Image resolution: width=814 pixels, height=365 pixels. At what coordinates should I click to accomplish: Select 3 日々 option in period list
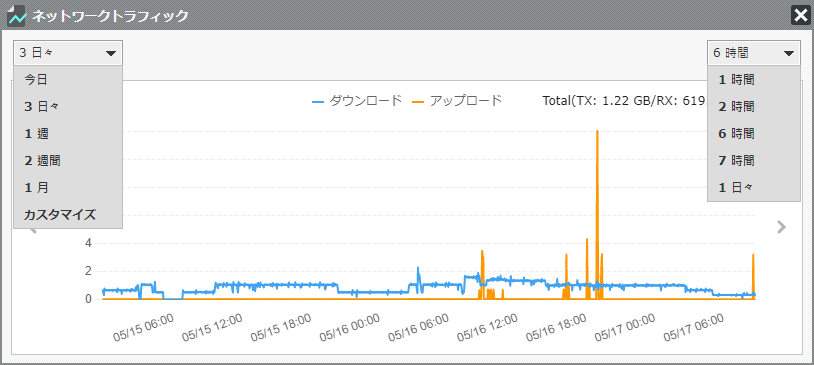click(x=68, y=107)
